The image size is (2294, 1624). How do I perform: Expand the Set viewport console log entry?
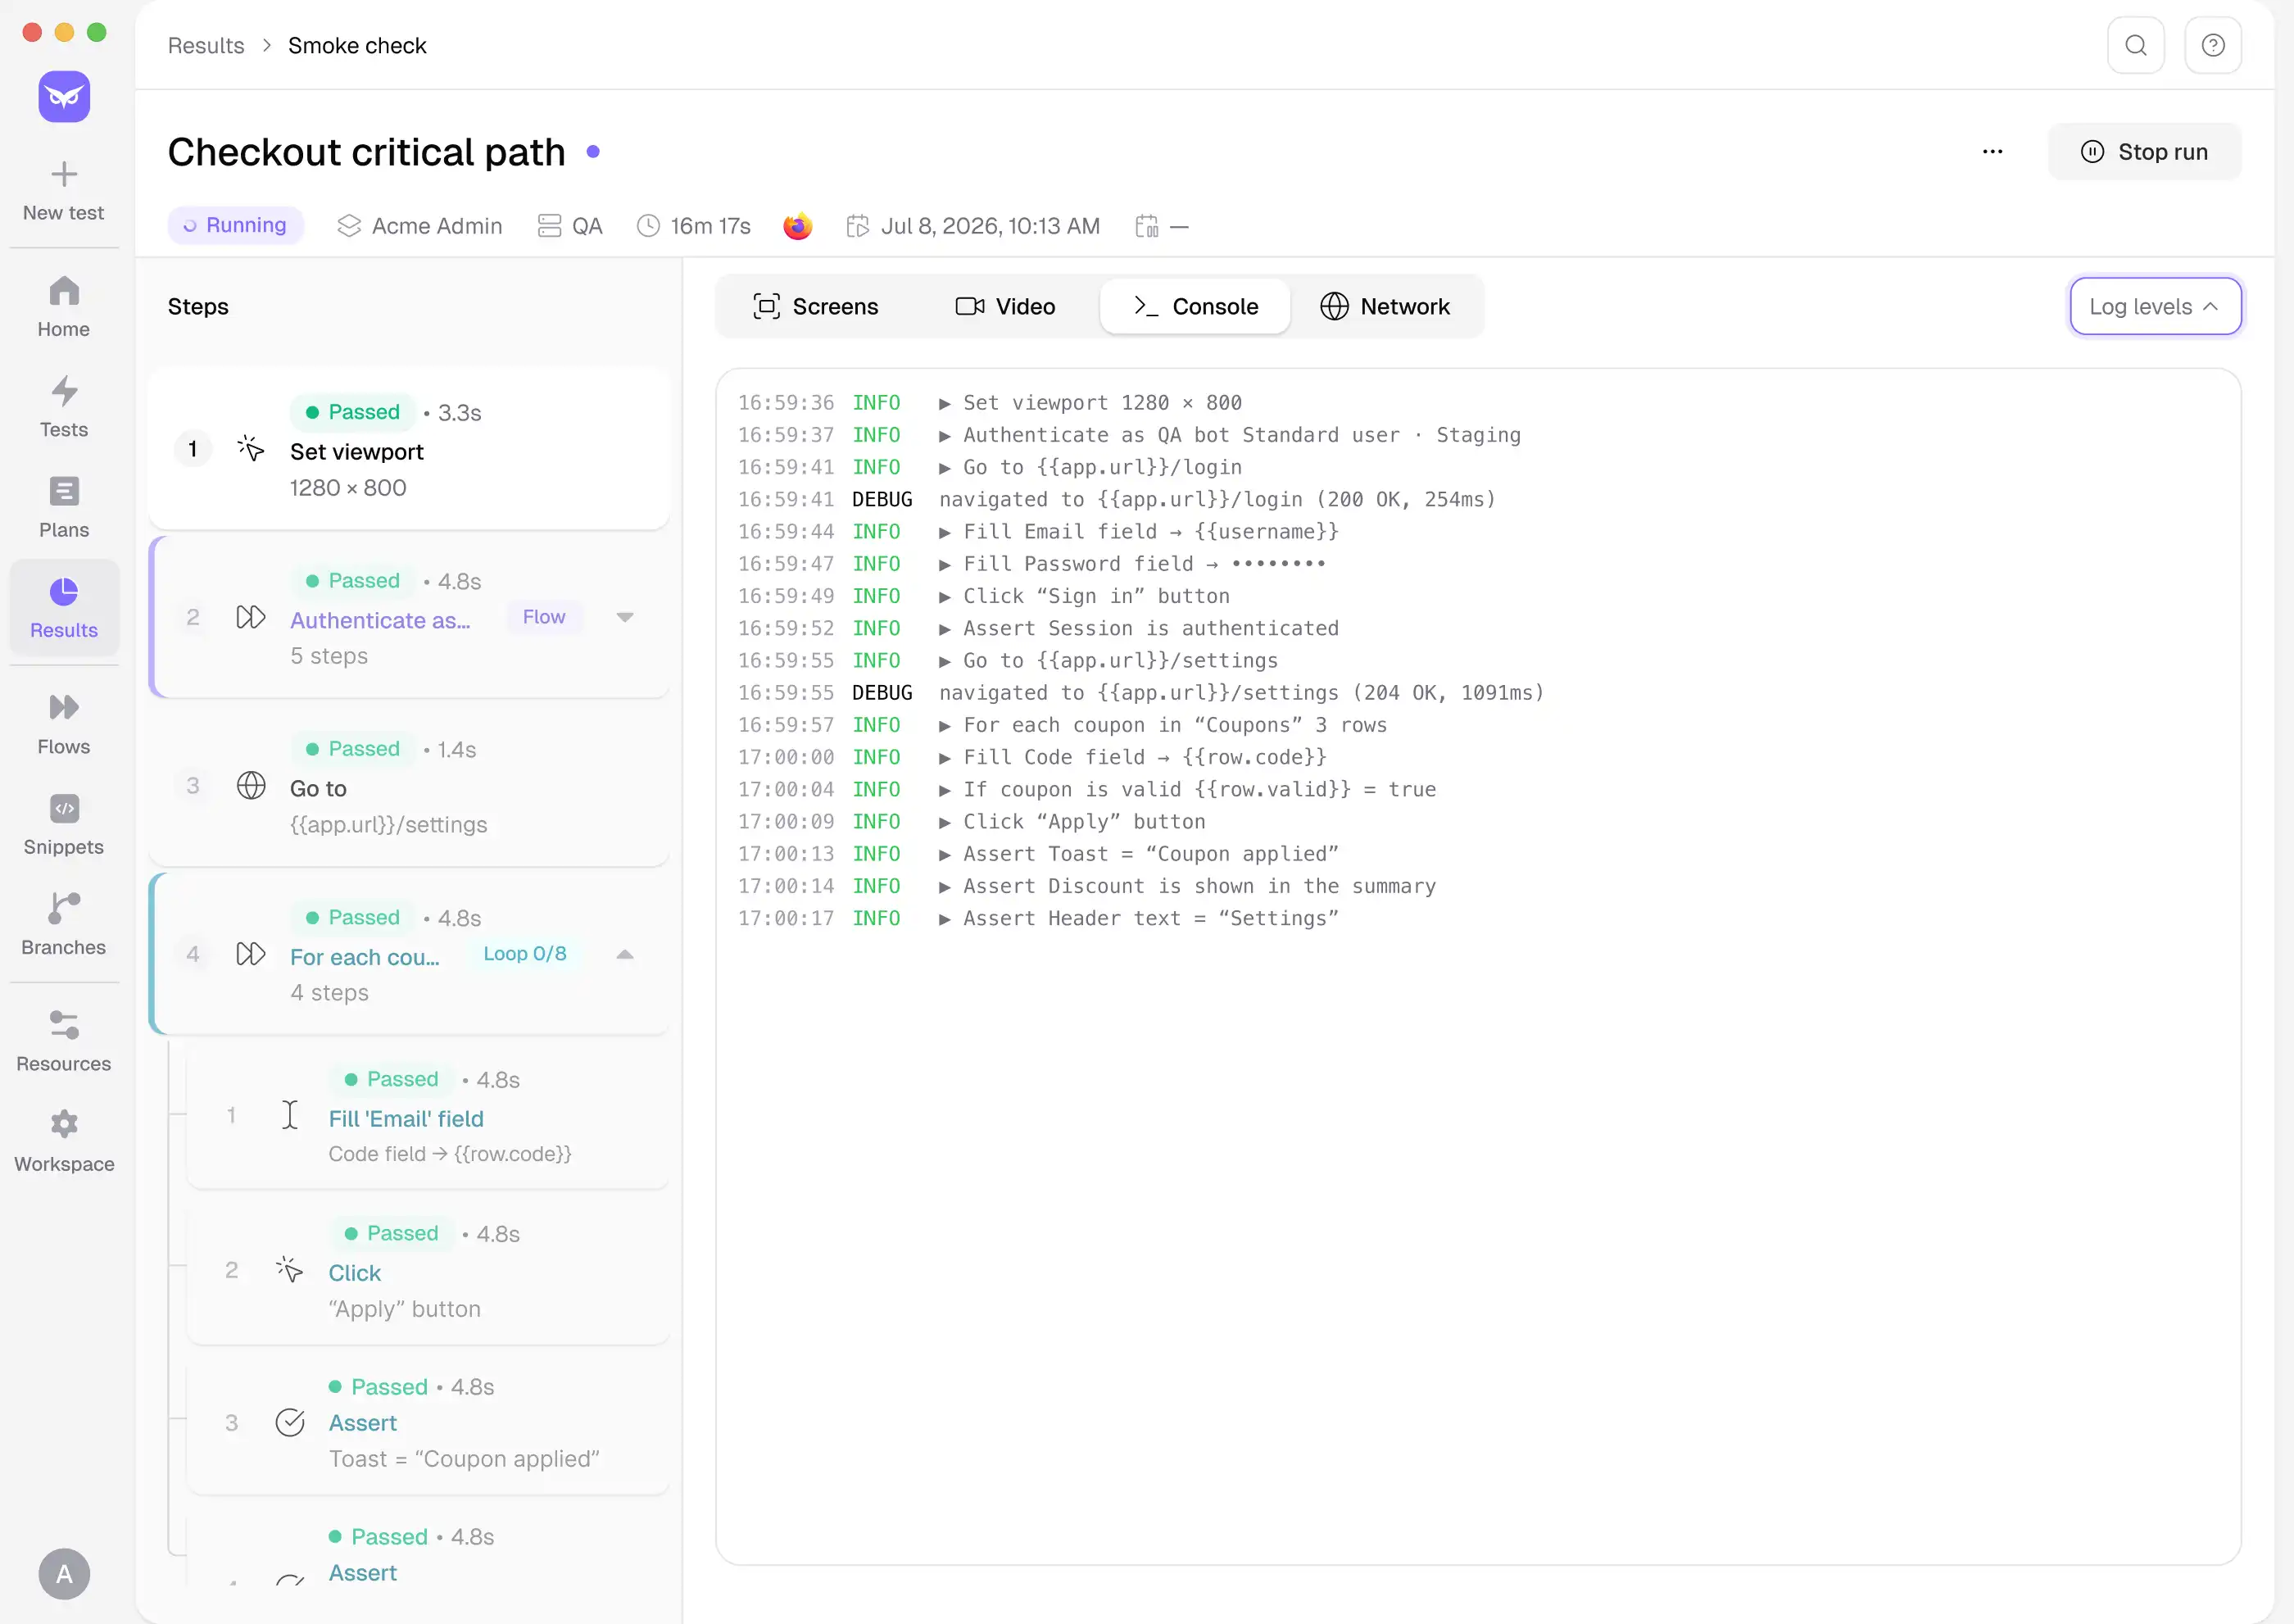click(x=944, y=404)
